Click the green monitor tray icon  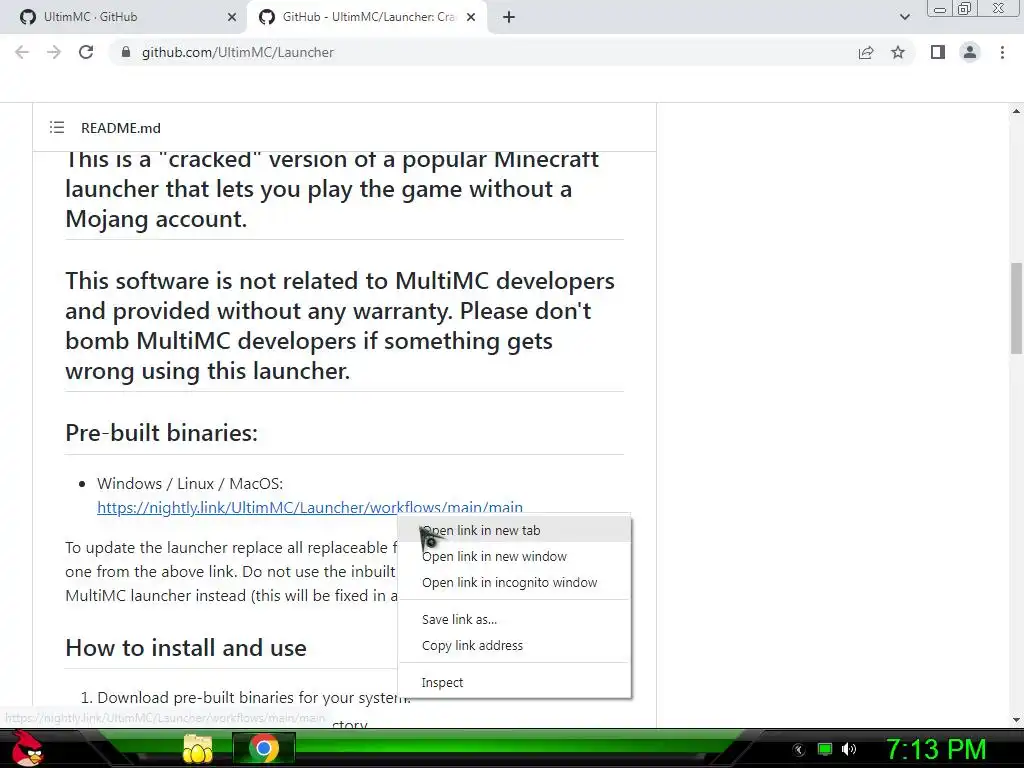(825, 749)
